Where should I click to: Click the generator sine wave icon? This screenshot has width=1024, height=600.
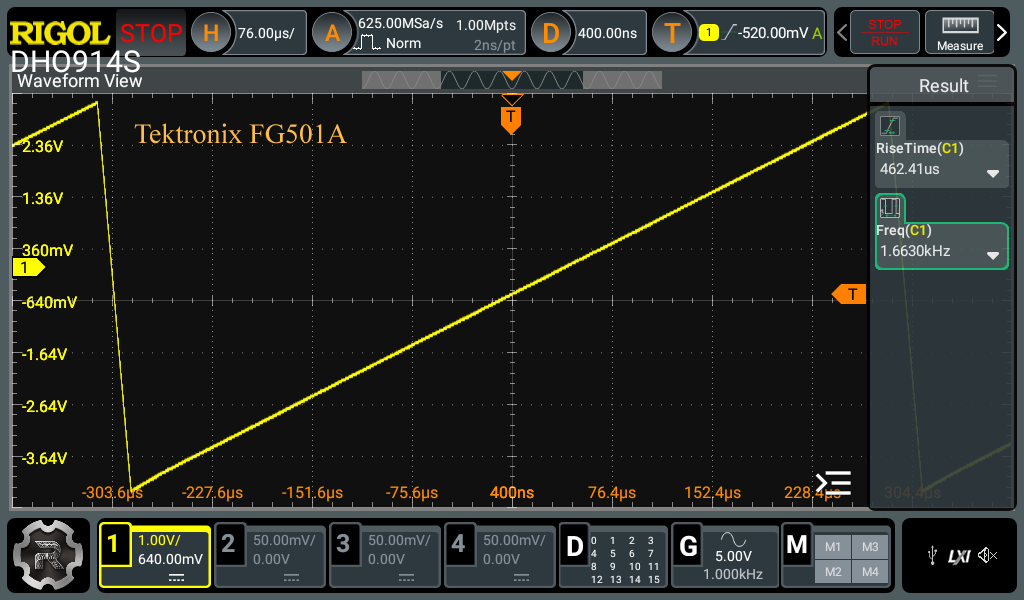pyautogui.click(x=733, y=539)
